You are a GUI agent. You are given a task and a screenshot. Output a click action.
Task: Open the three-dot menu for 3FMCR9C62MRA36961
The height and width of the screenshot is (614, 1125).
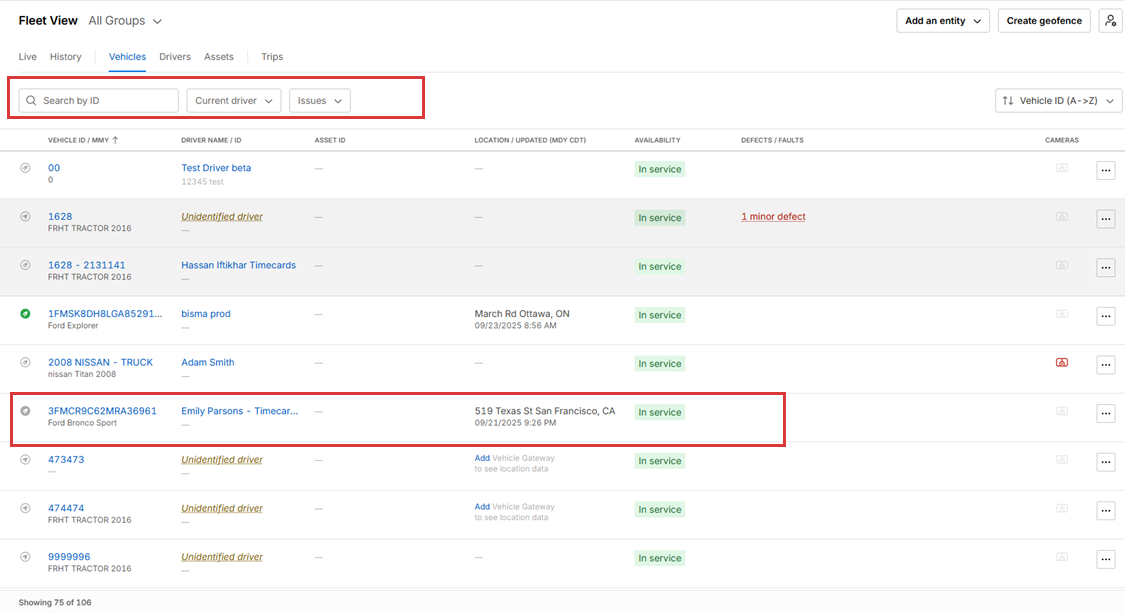(x=1105, y=413)
